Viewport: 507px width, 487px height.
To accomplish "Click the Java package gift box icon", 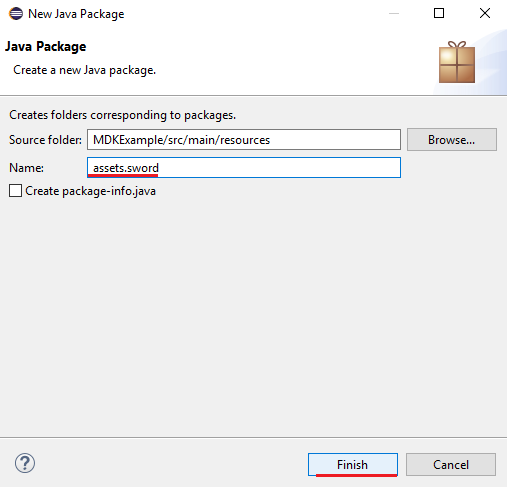I will pos(457,62).
